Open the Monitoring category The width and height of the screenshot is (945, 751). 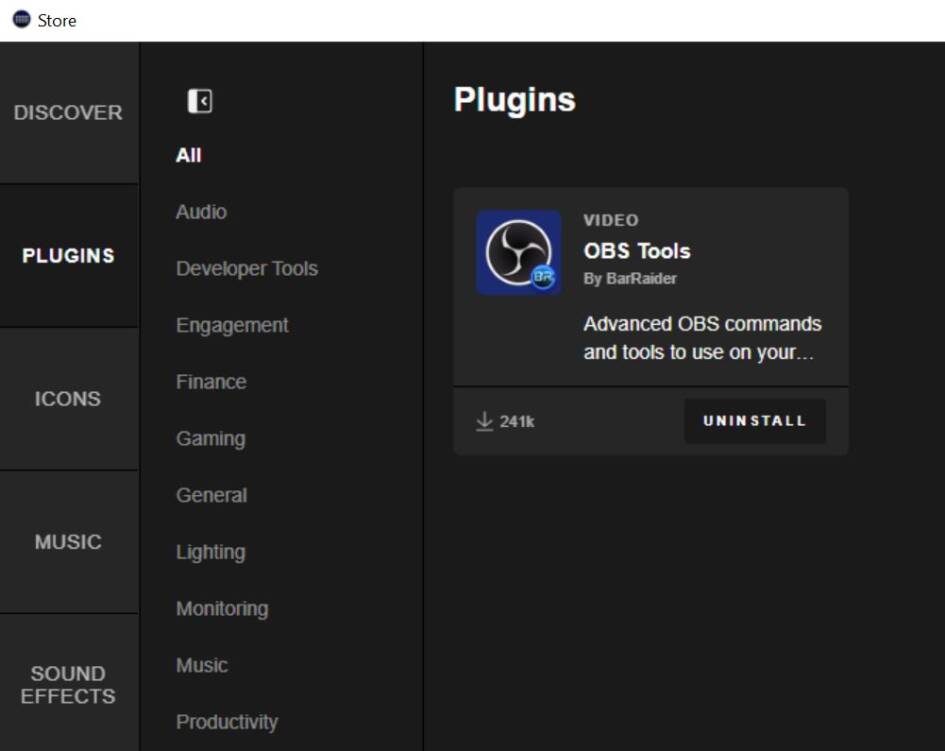pos(222,609)
